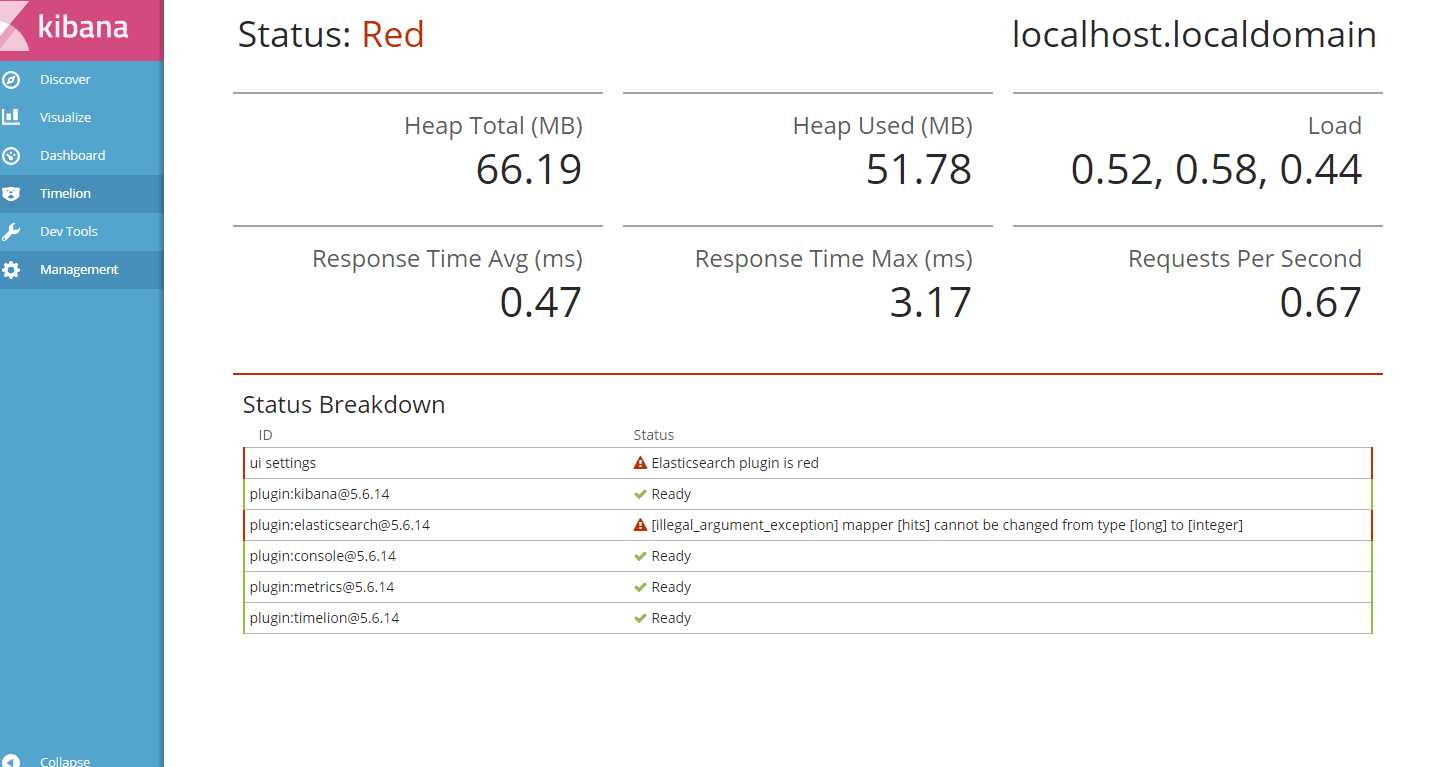Click the green checkmark for plugin:timelion

[640, 618]
